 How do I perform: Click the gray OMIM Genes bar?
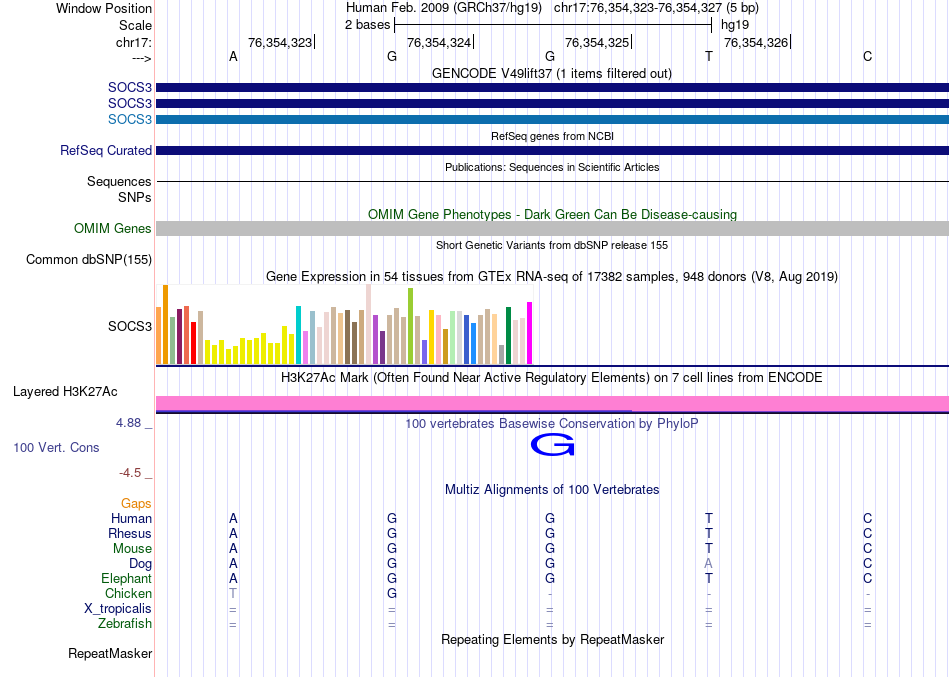[x=552, y=228]
